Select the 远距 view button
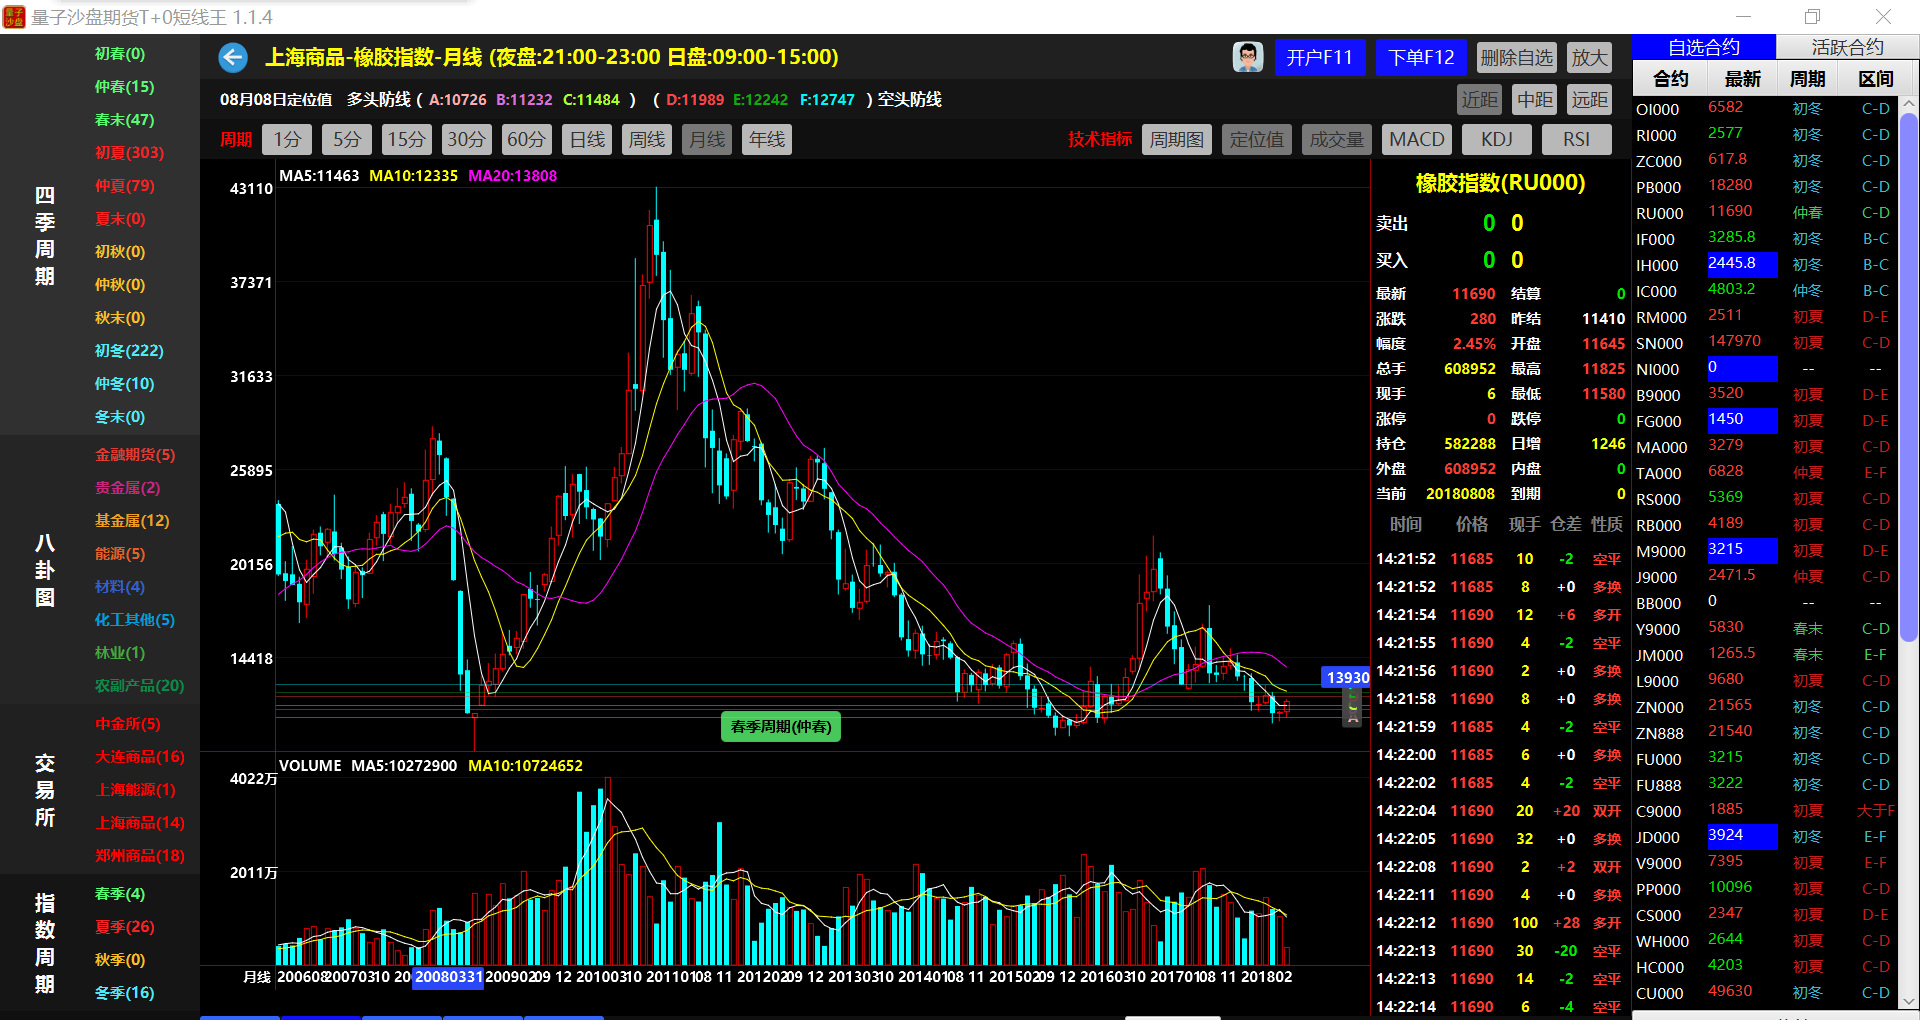 (1589, 99)
